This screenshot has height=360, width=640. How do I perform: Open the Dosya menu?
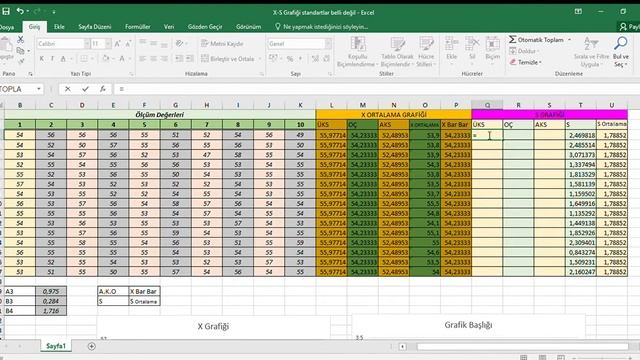[x=7, y=27]
